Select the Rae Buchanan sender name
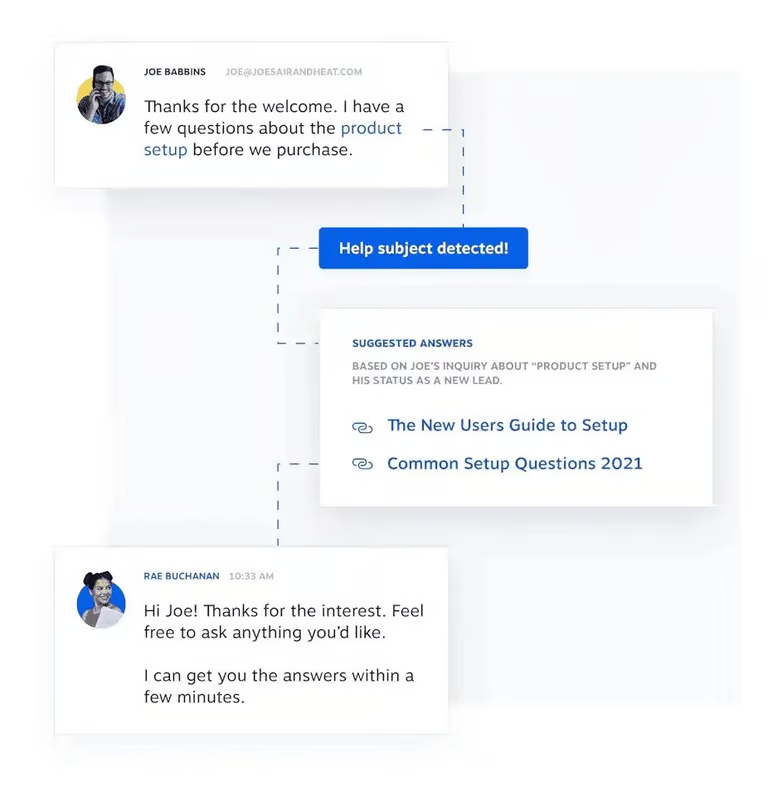 [182, 576]
